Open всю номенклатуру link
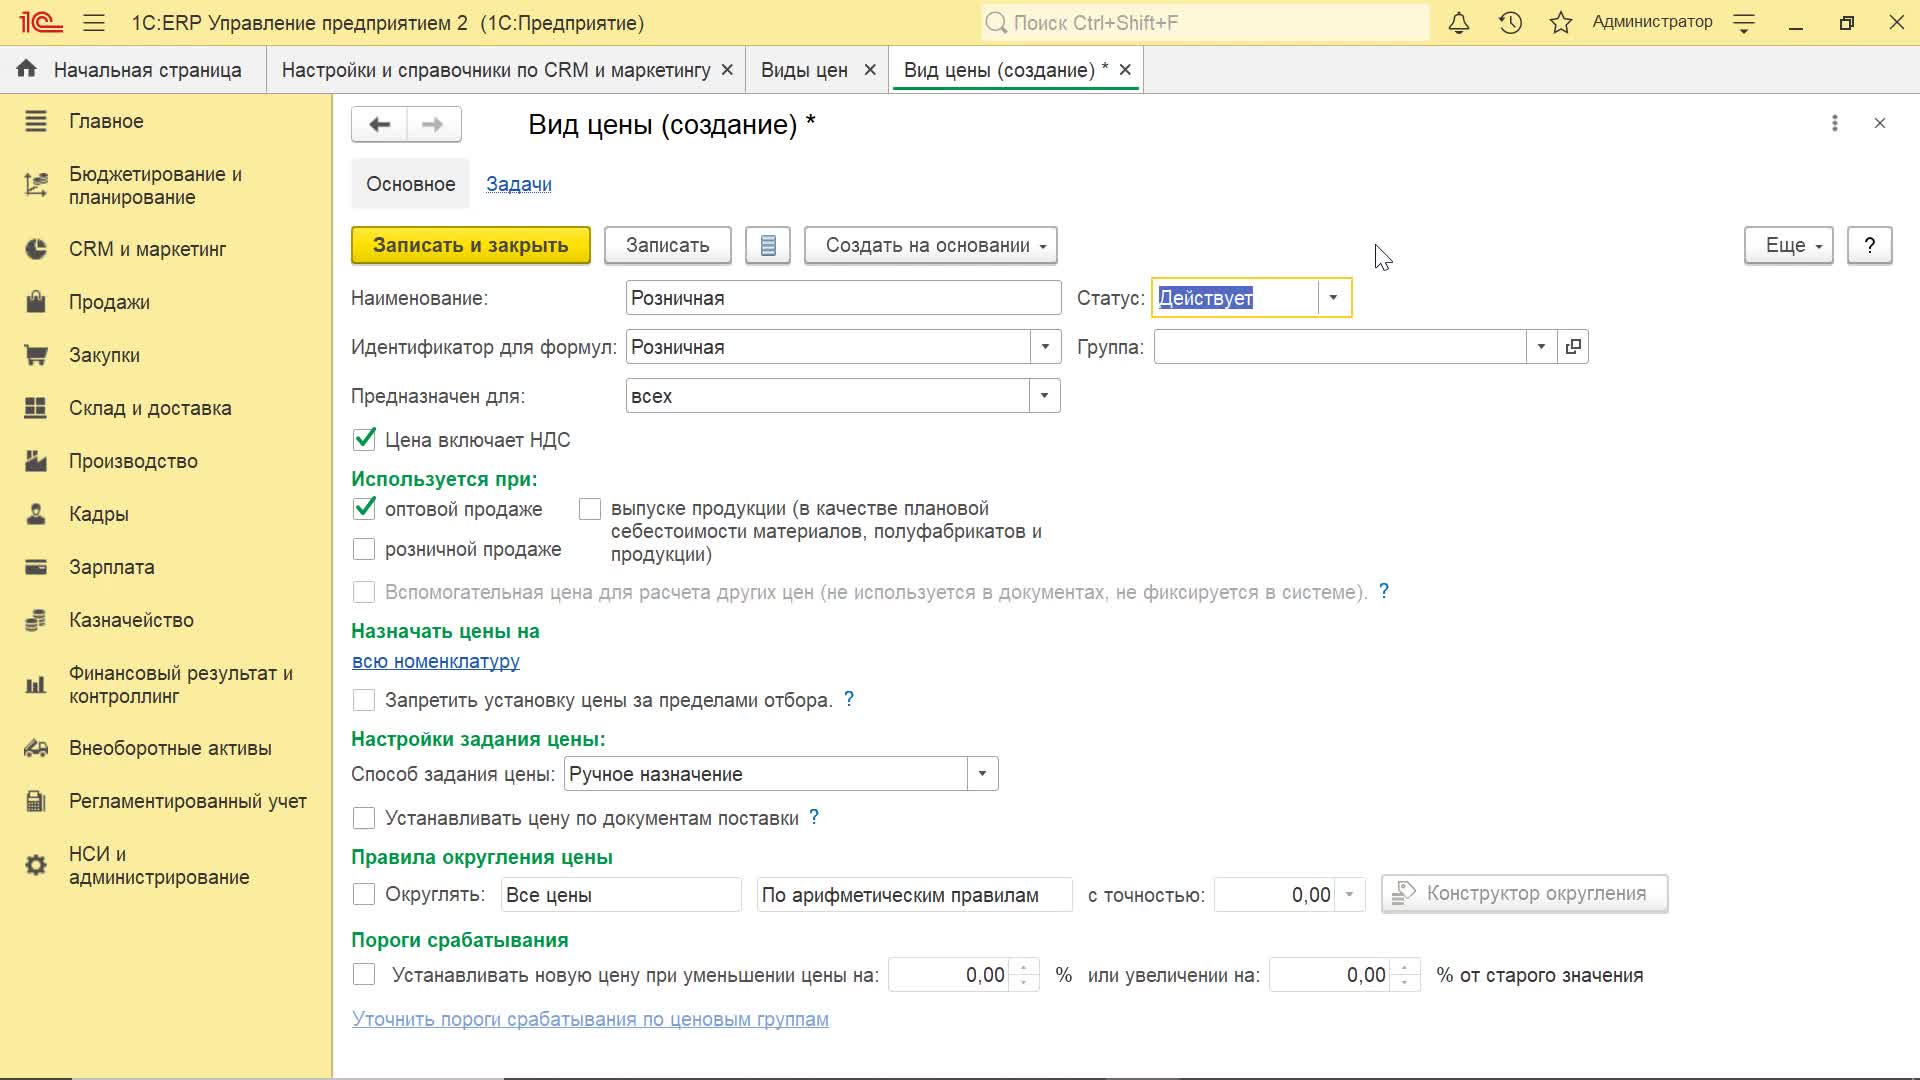 [x=436, y=661]
